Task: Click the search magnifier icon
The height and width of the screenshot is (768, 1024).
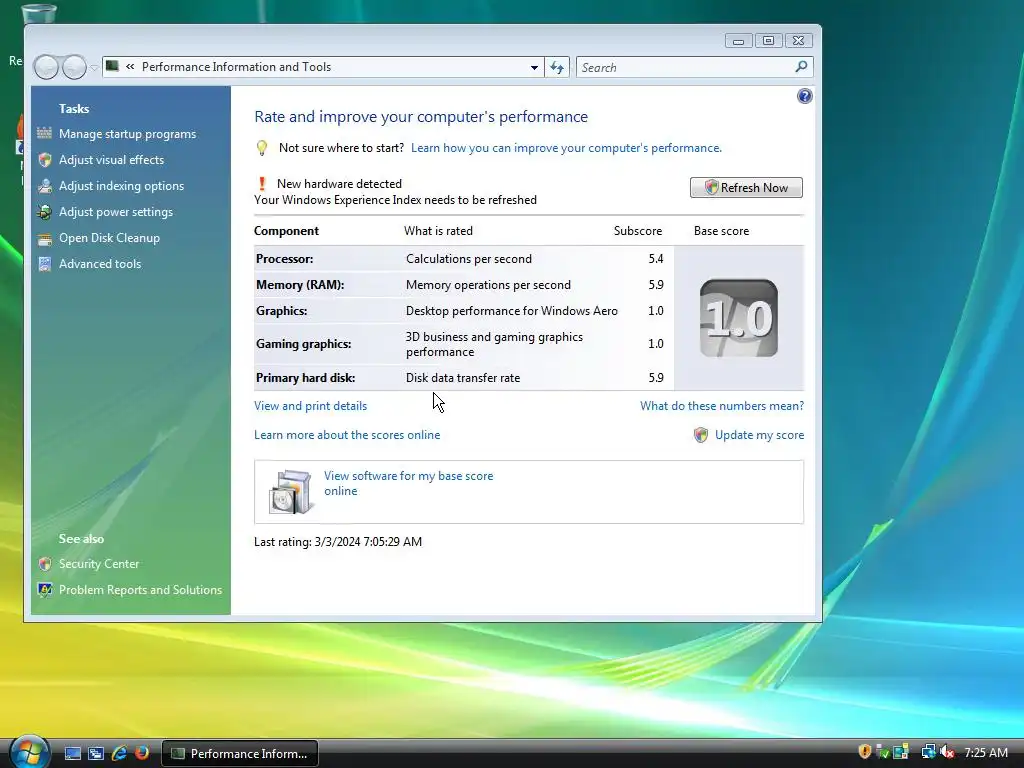Action: [802, 67]
